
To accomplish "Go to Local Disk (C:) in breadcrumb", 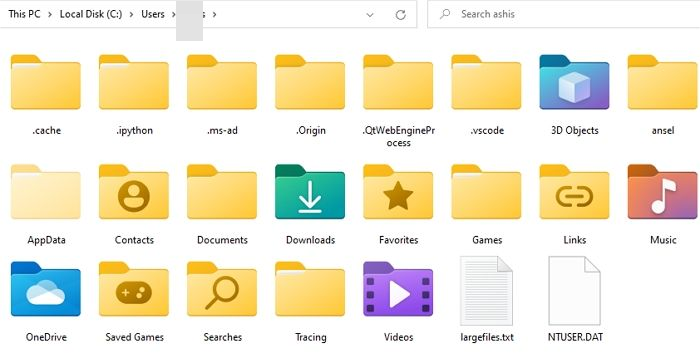I will click(91, 14).
